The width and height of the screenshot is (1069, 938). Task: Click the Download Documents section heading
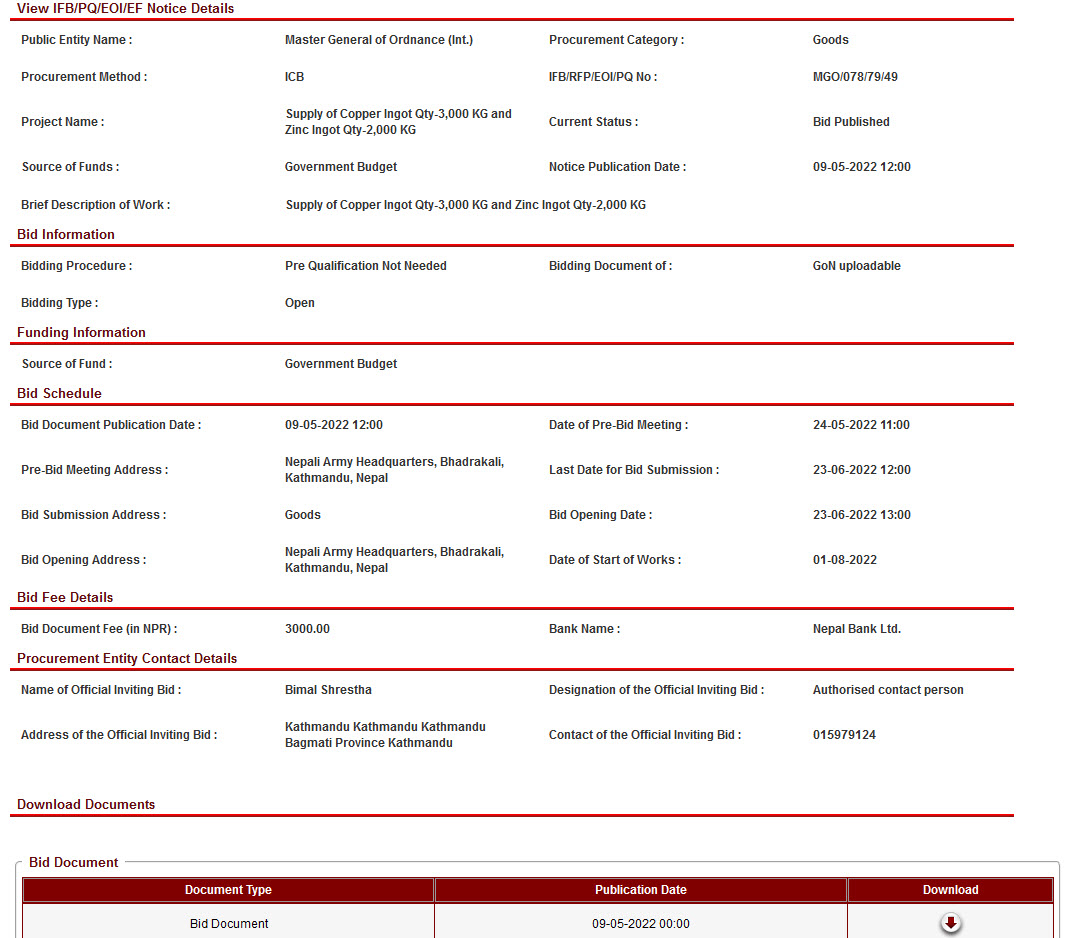pyautogui.click(x=86, y=804)
